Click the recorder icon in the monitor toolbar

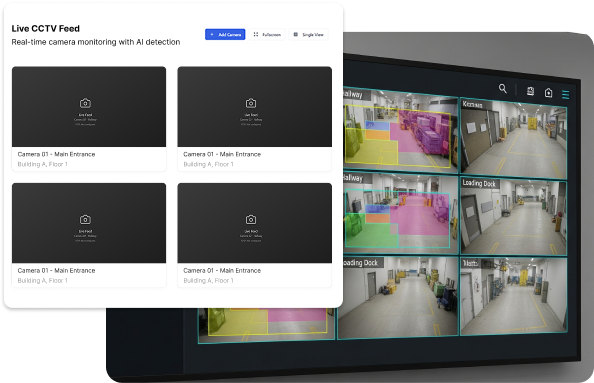530,91
